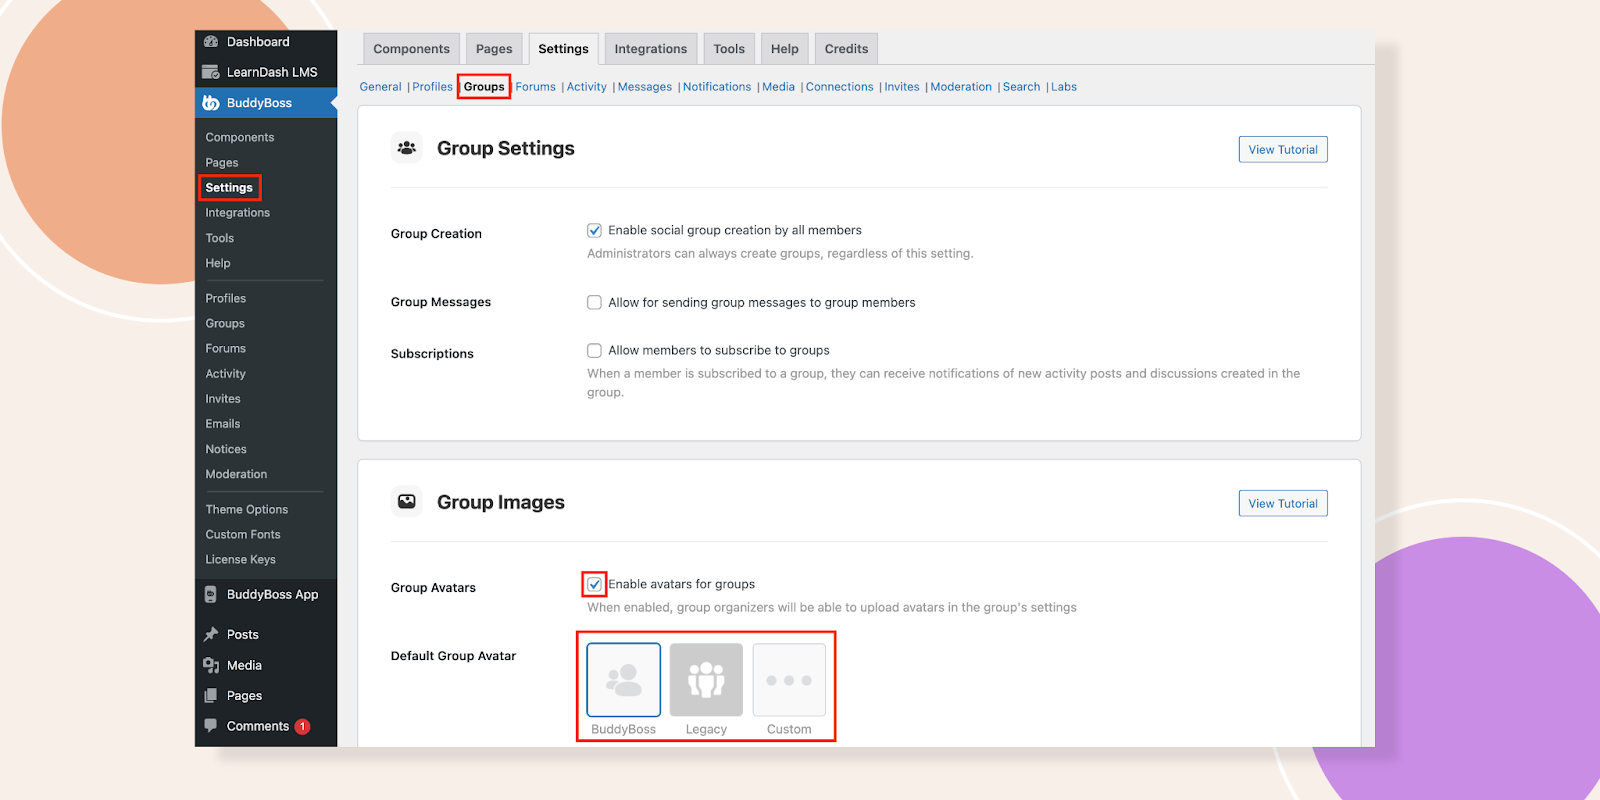Open the Notifications settings sub-link
This screenshot has height=800, width=1600.
pyautogui.click(x=717, y=87)
